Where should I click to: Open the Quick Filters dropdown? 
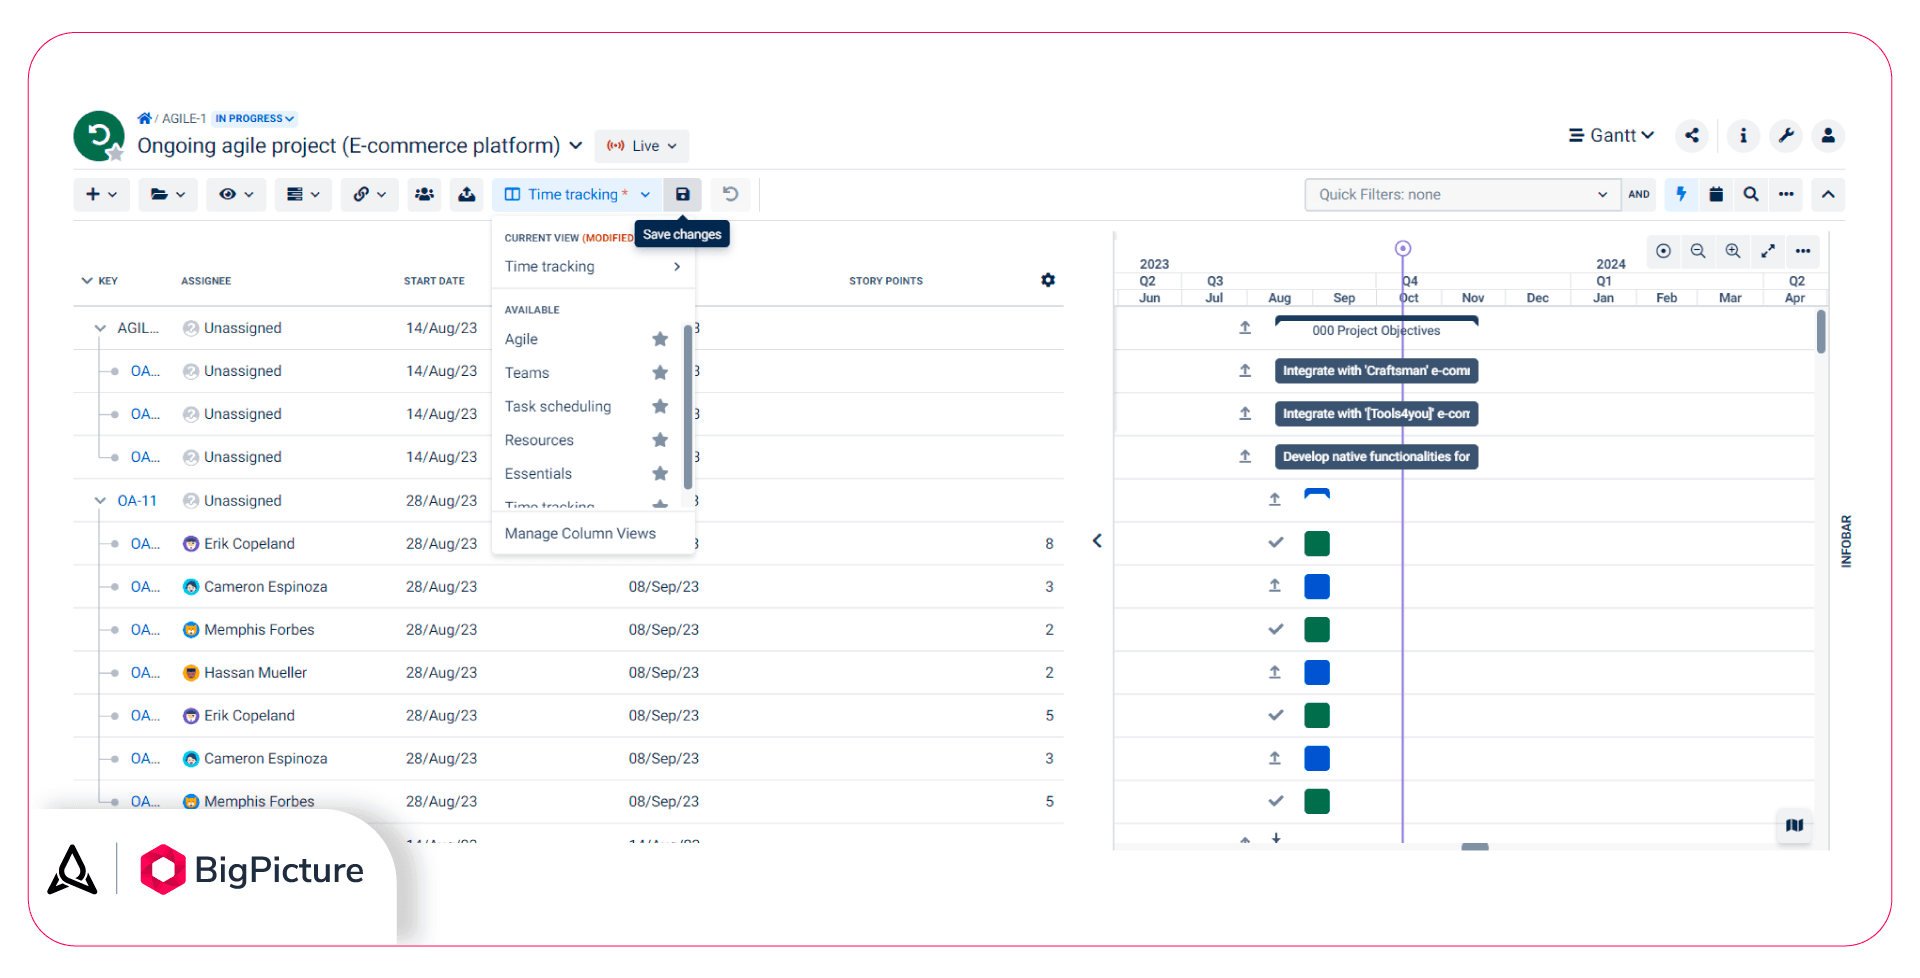(1462, 194)
